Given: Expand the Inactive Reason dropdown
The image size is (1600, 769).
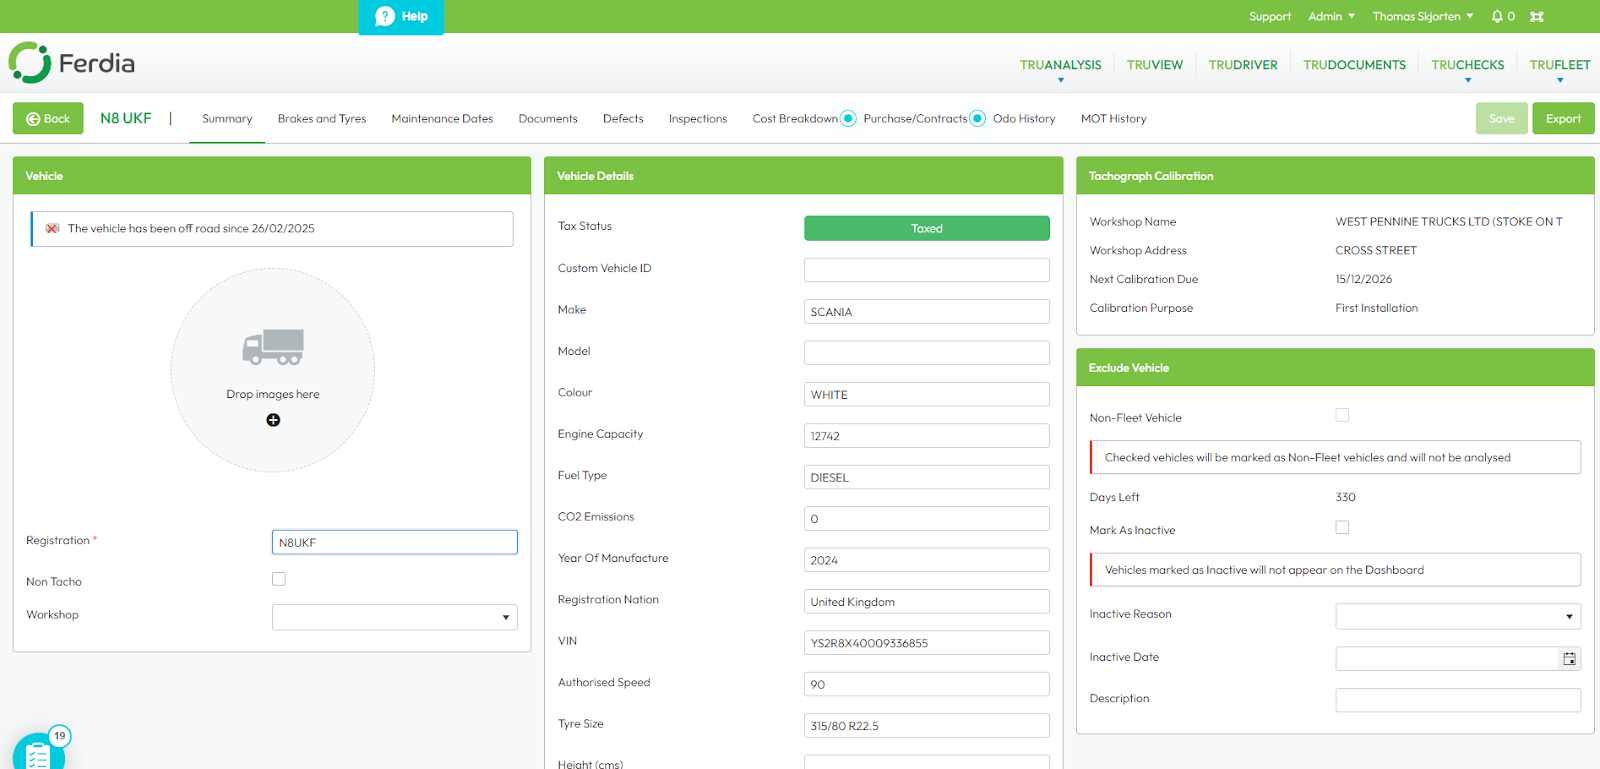Looking at the screenshot, I should coord(1458,616).
